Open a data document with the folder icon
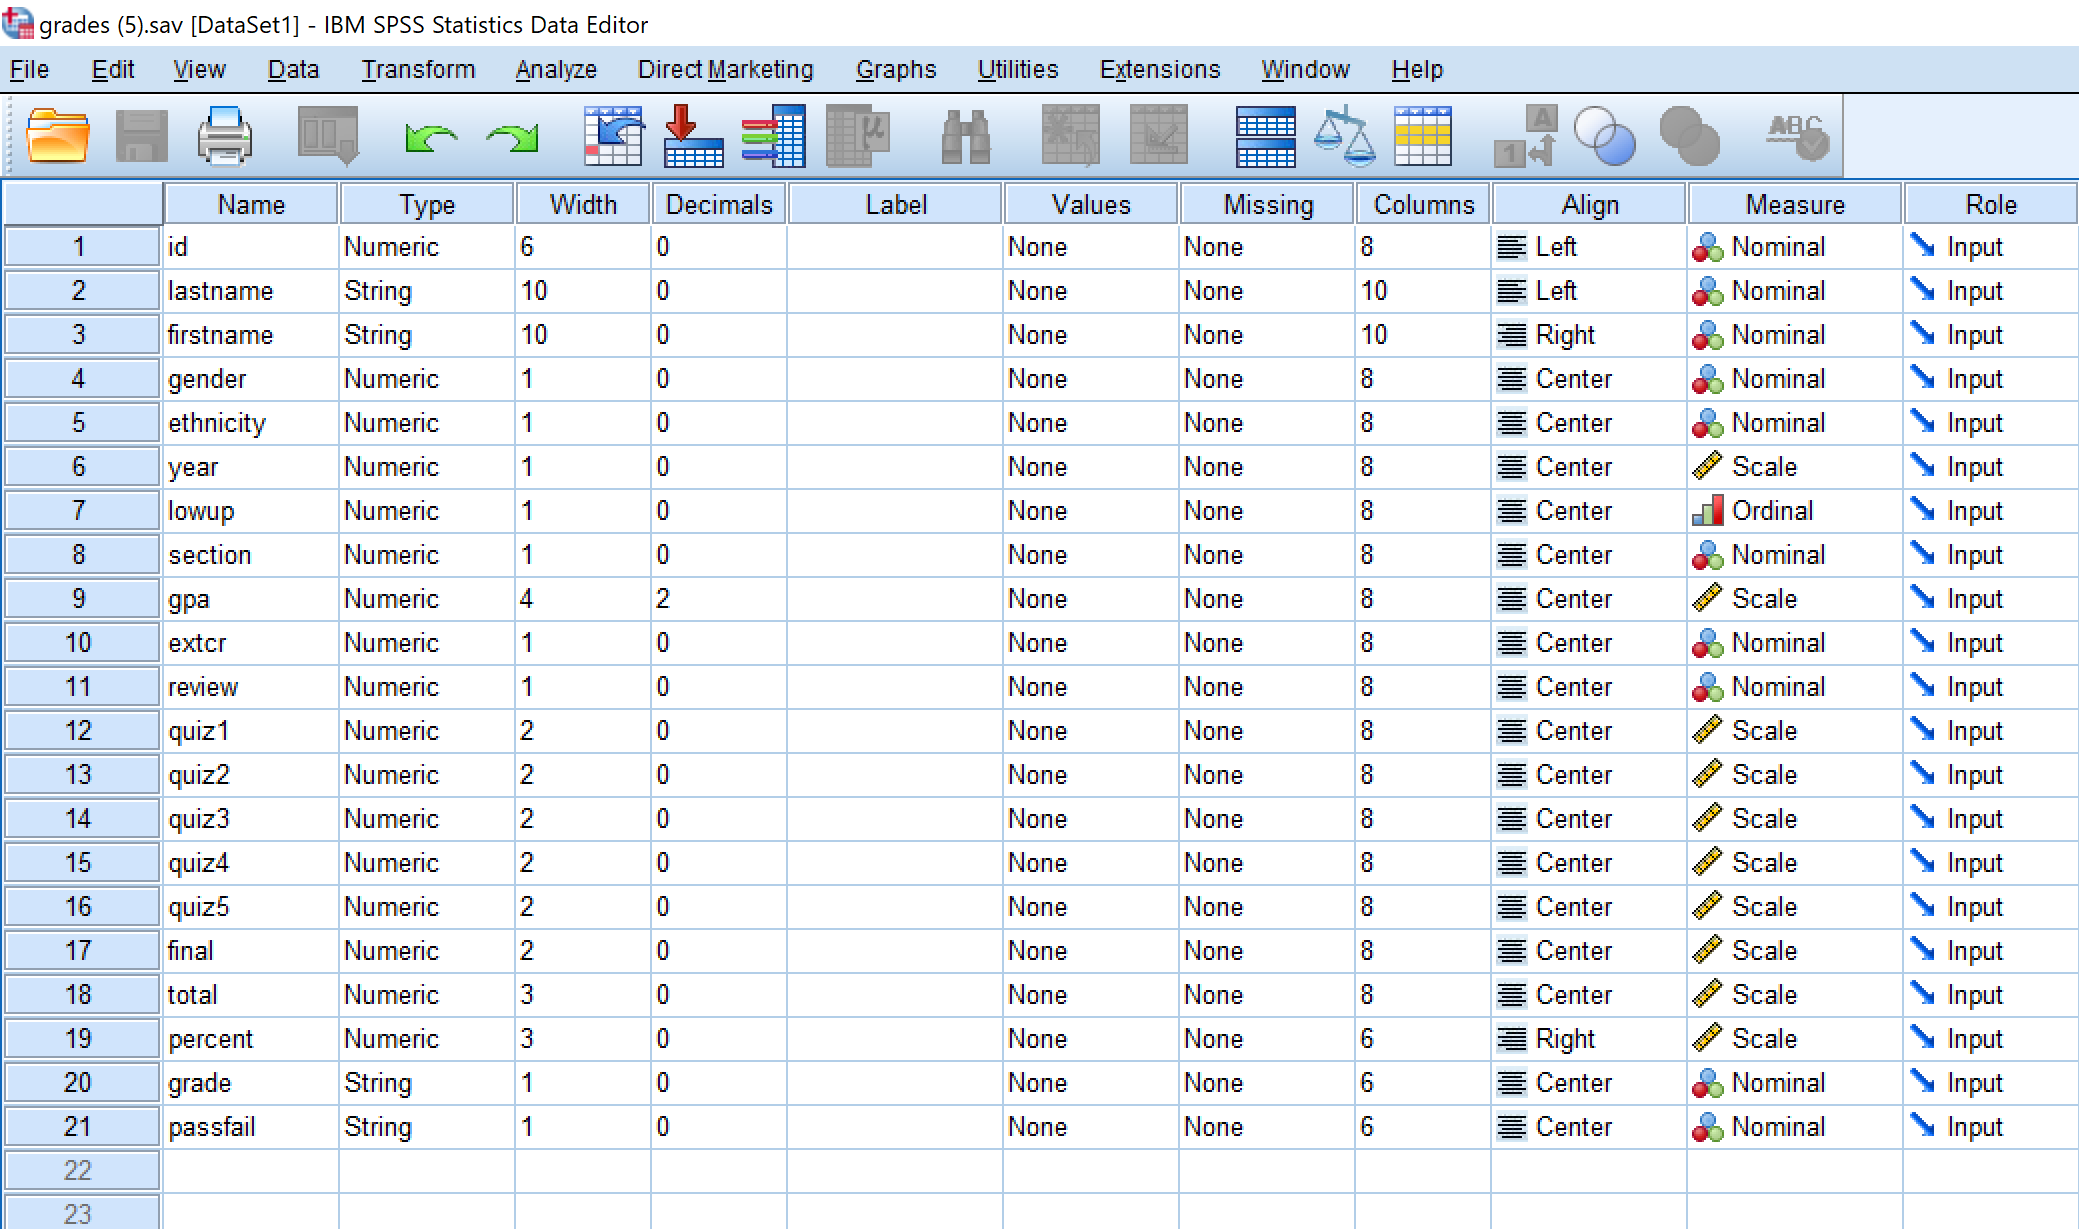The width and height of the screenshot is (2079, 1229). [x=58, y=136]
